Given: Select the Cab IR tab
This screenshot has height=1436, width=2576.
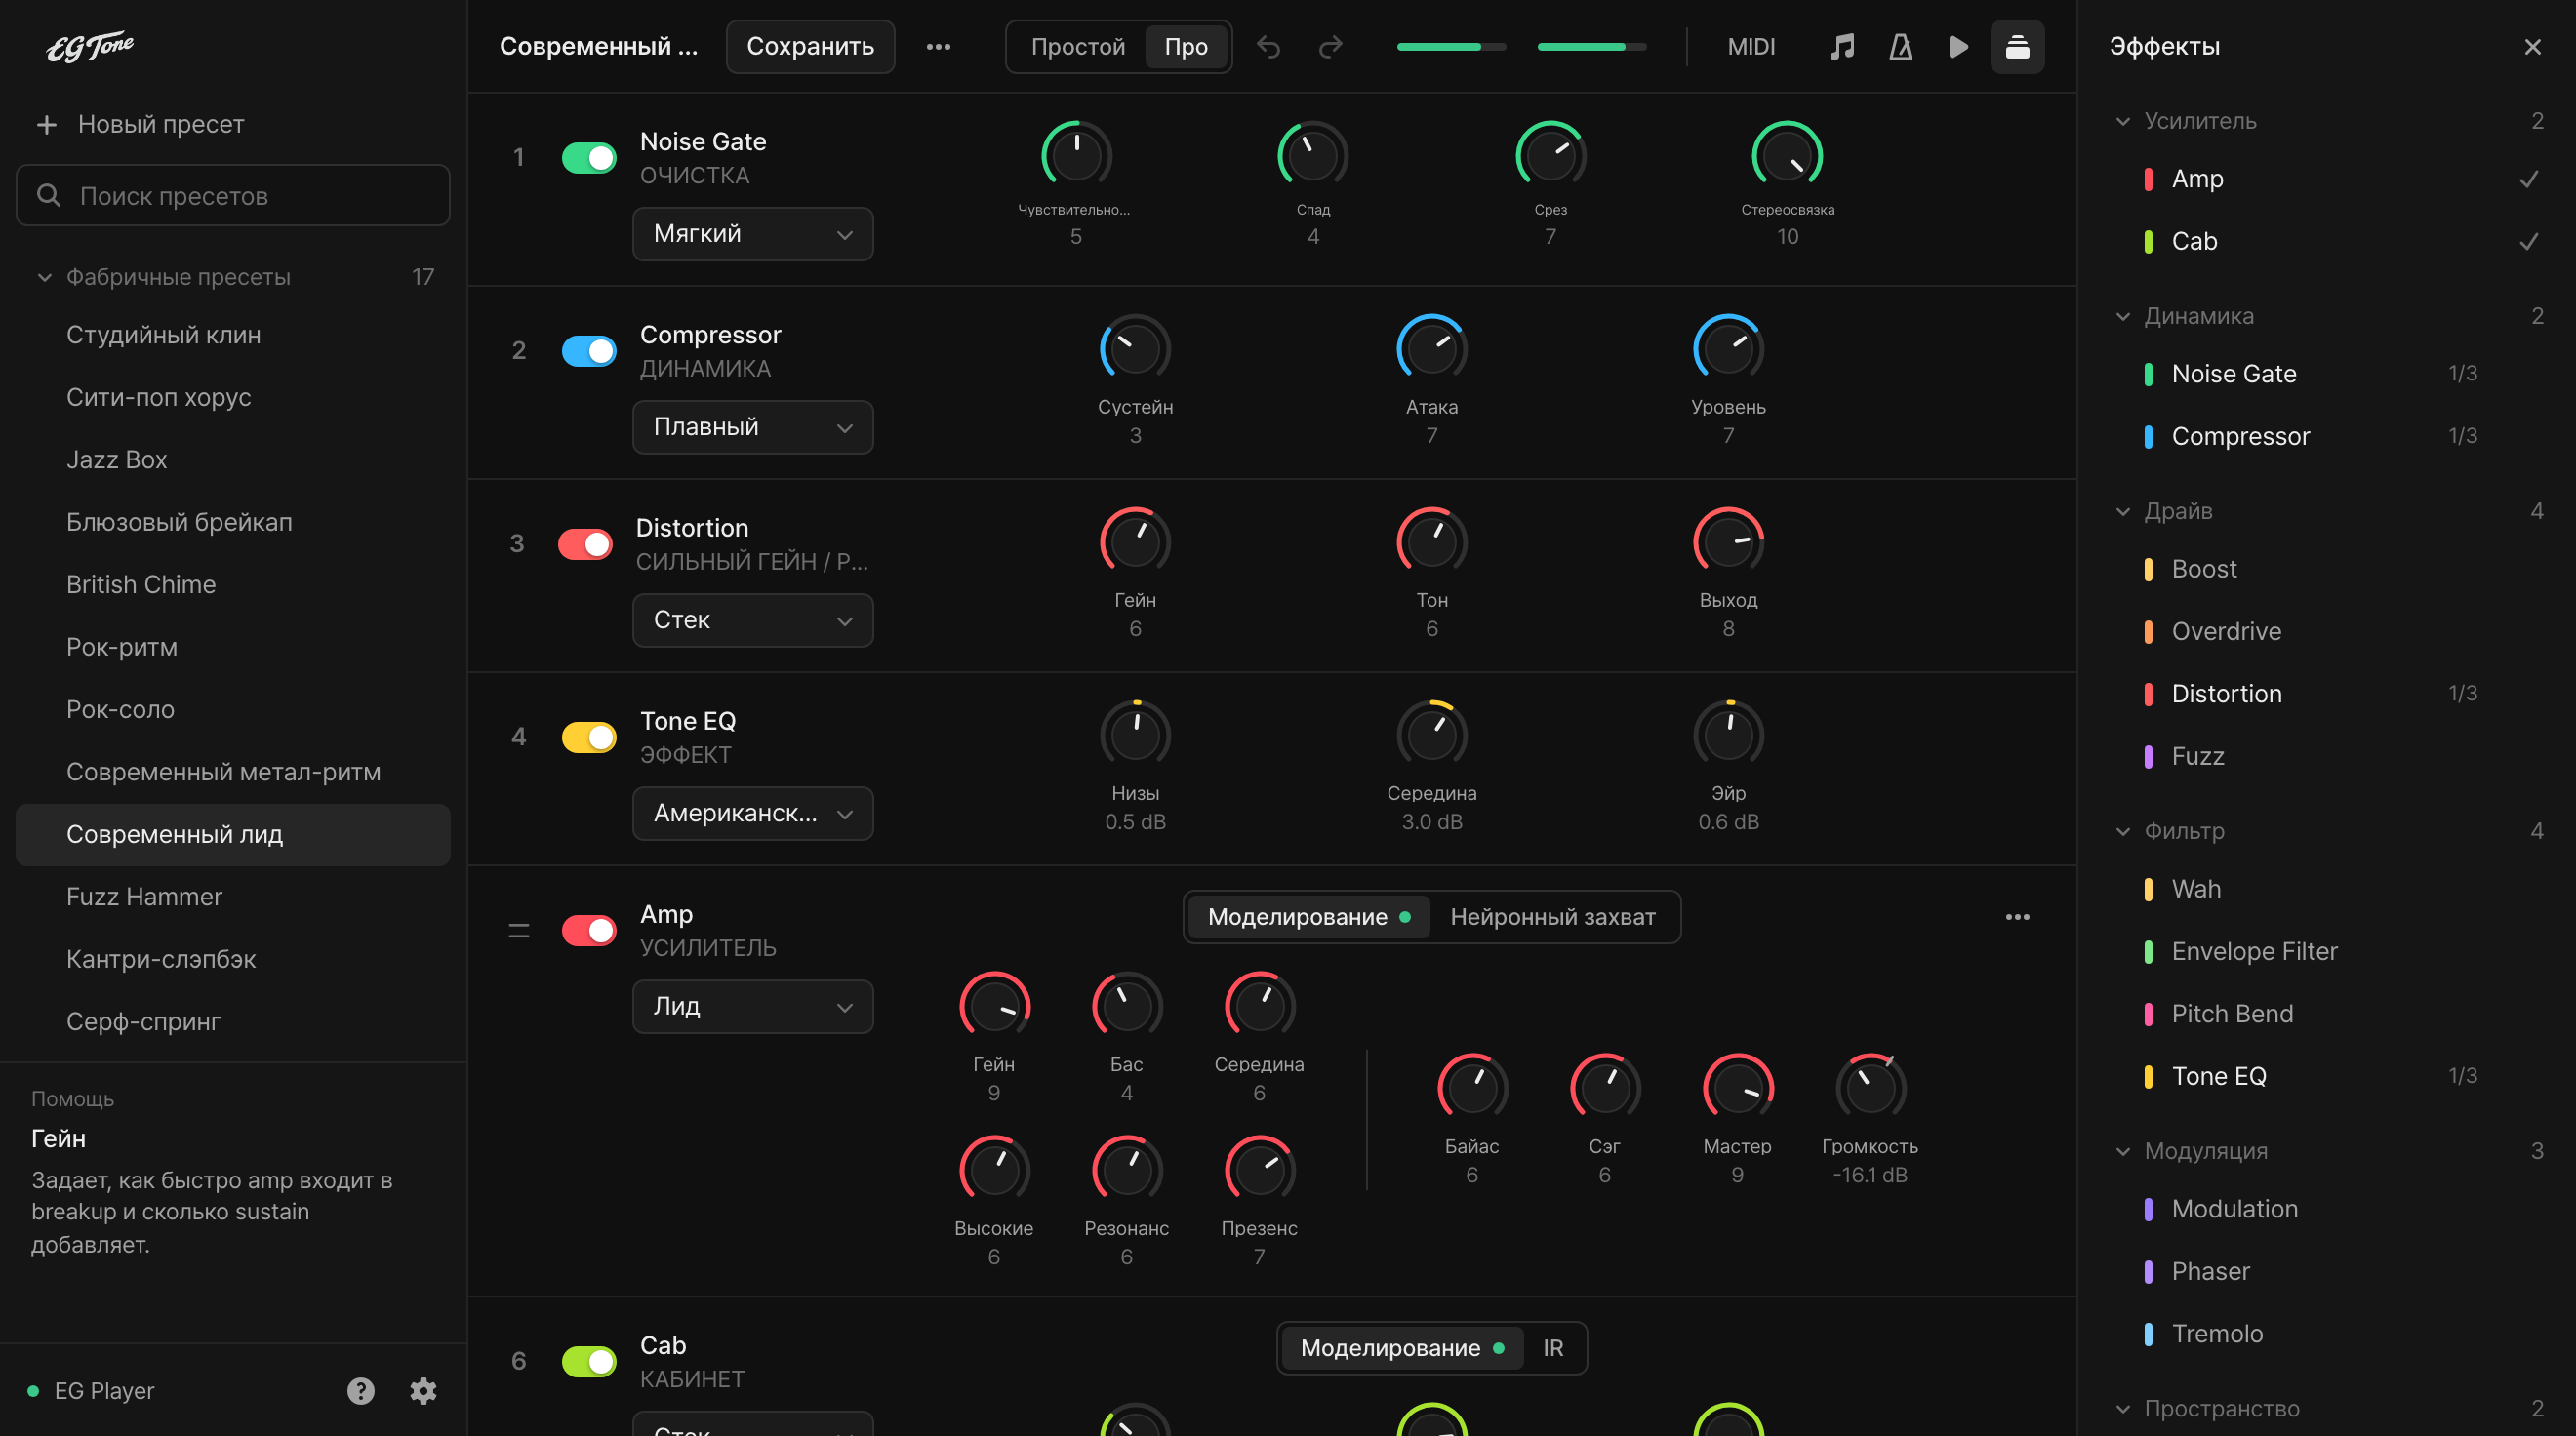Looking at the screenshot, I should [1552, 1348].
